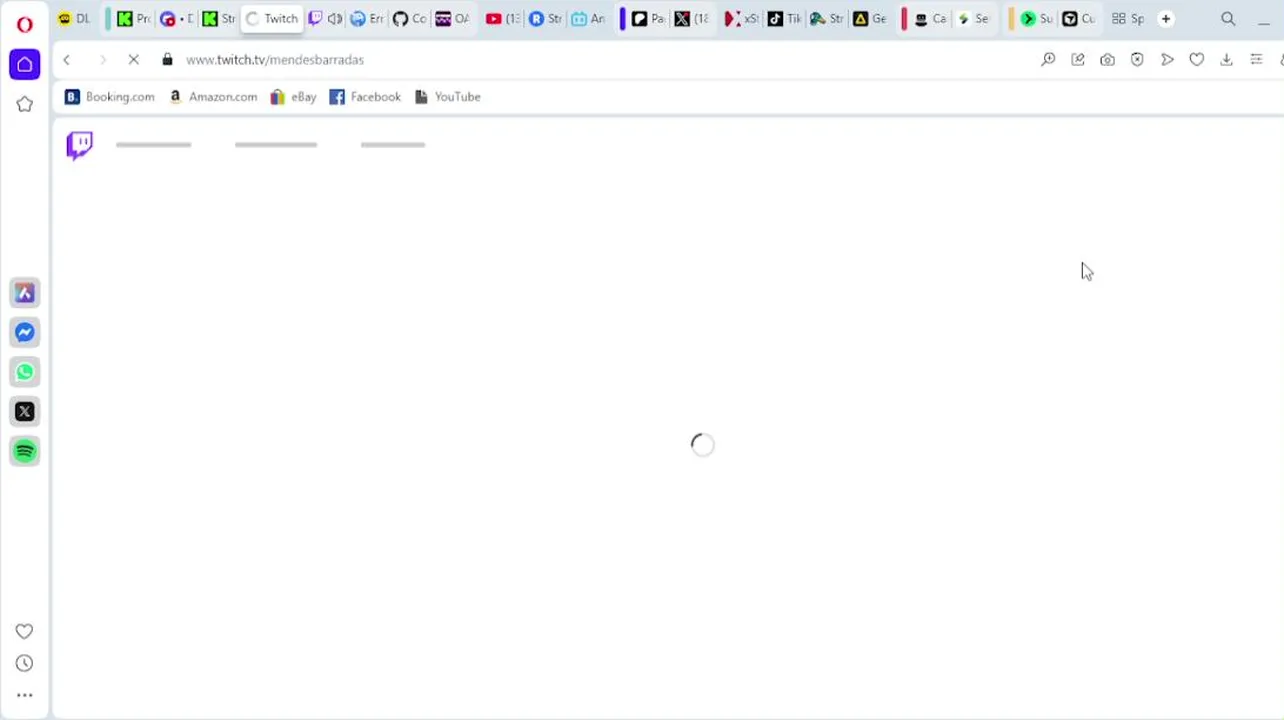The width and height of the screenshot is (1284, 720).
Task: Switch to the Se tab
Action: pos(973,19)
